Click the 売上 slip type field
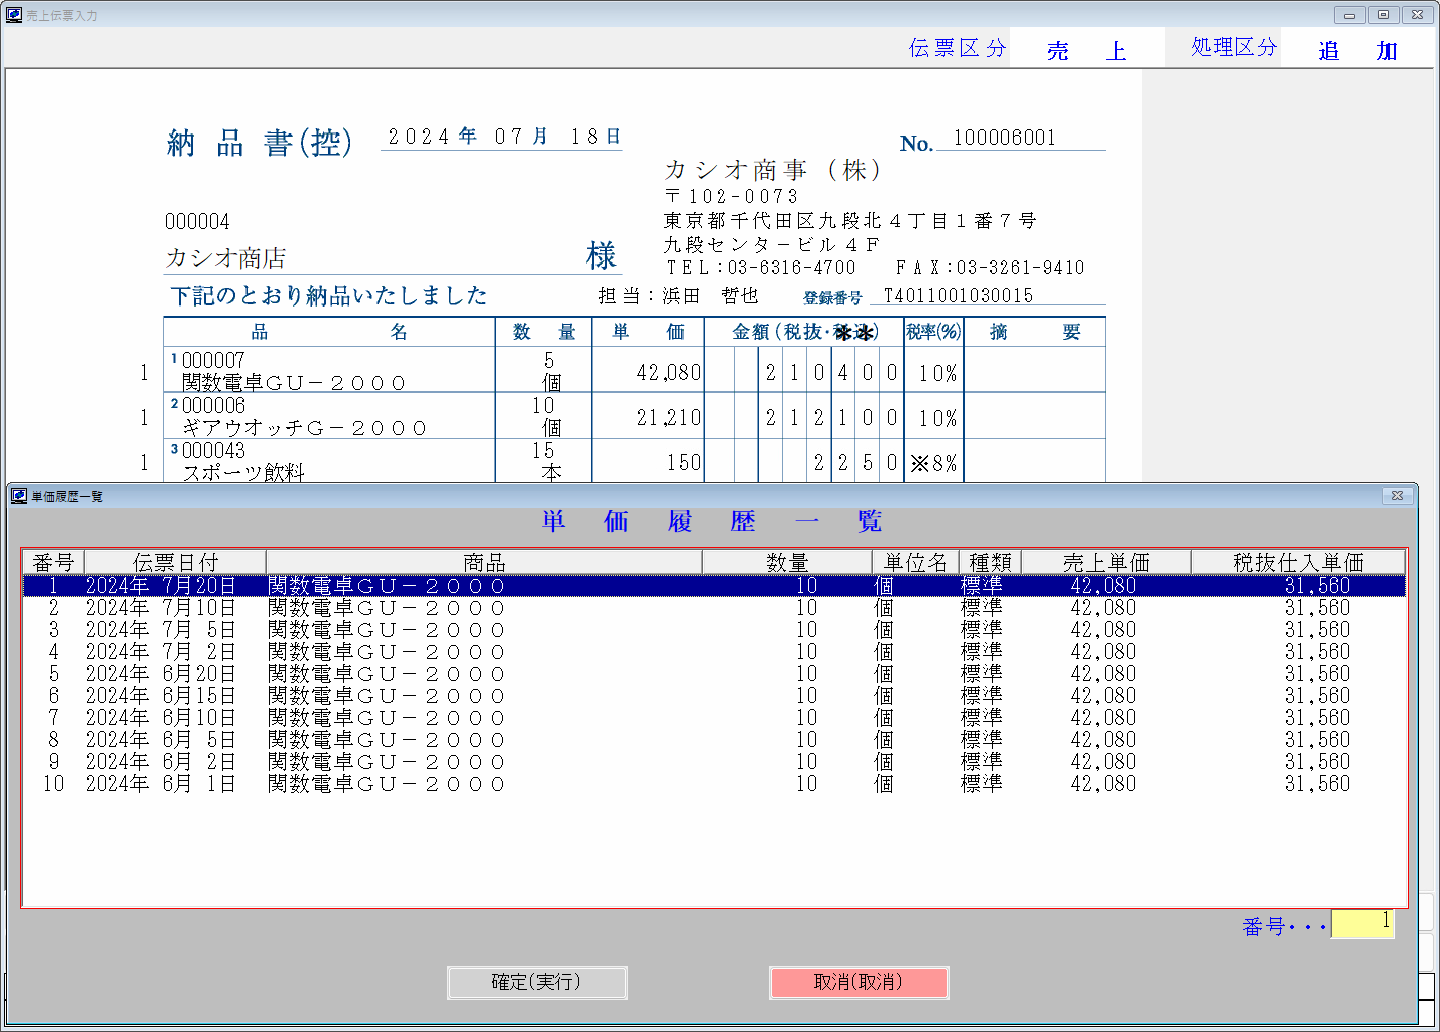Image resolution: width=1440 pixels, height=1032 pixels. (1086, 50)
